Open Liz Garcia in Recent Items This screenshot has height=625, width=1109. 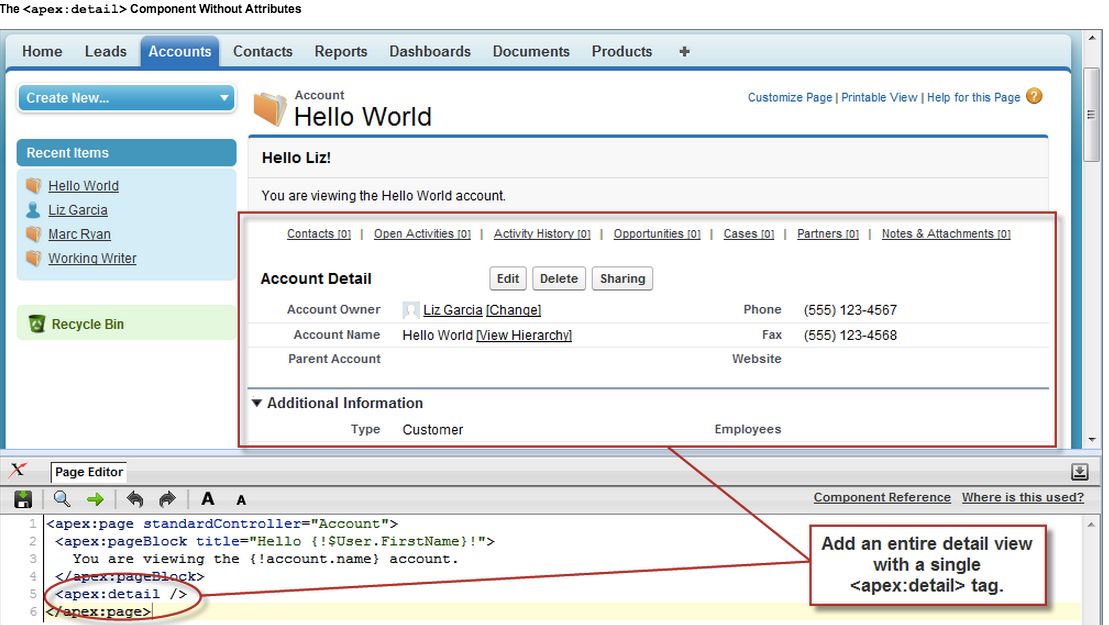pos(78,210)
